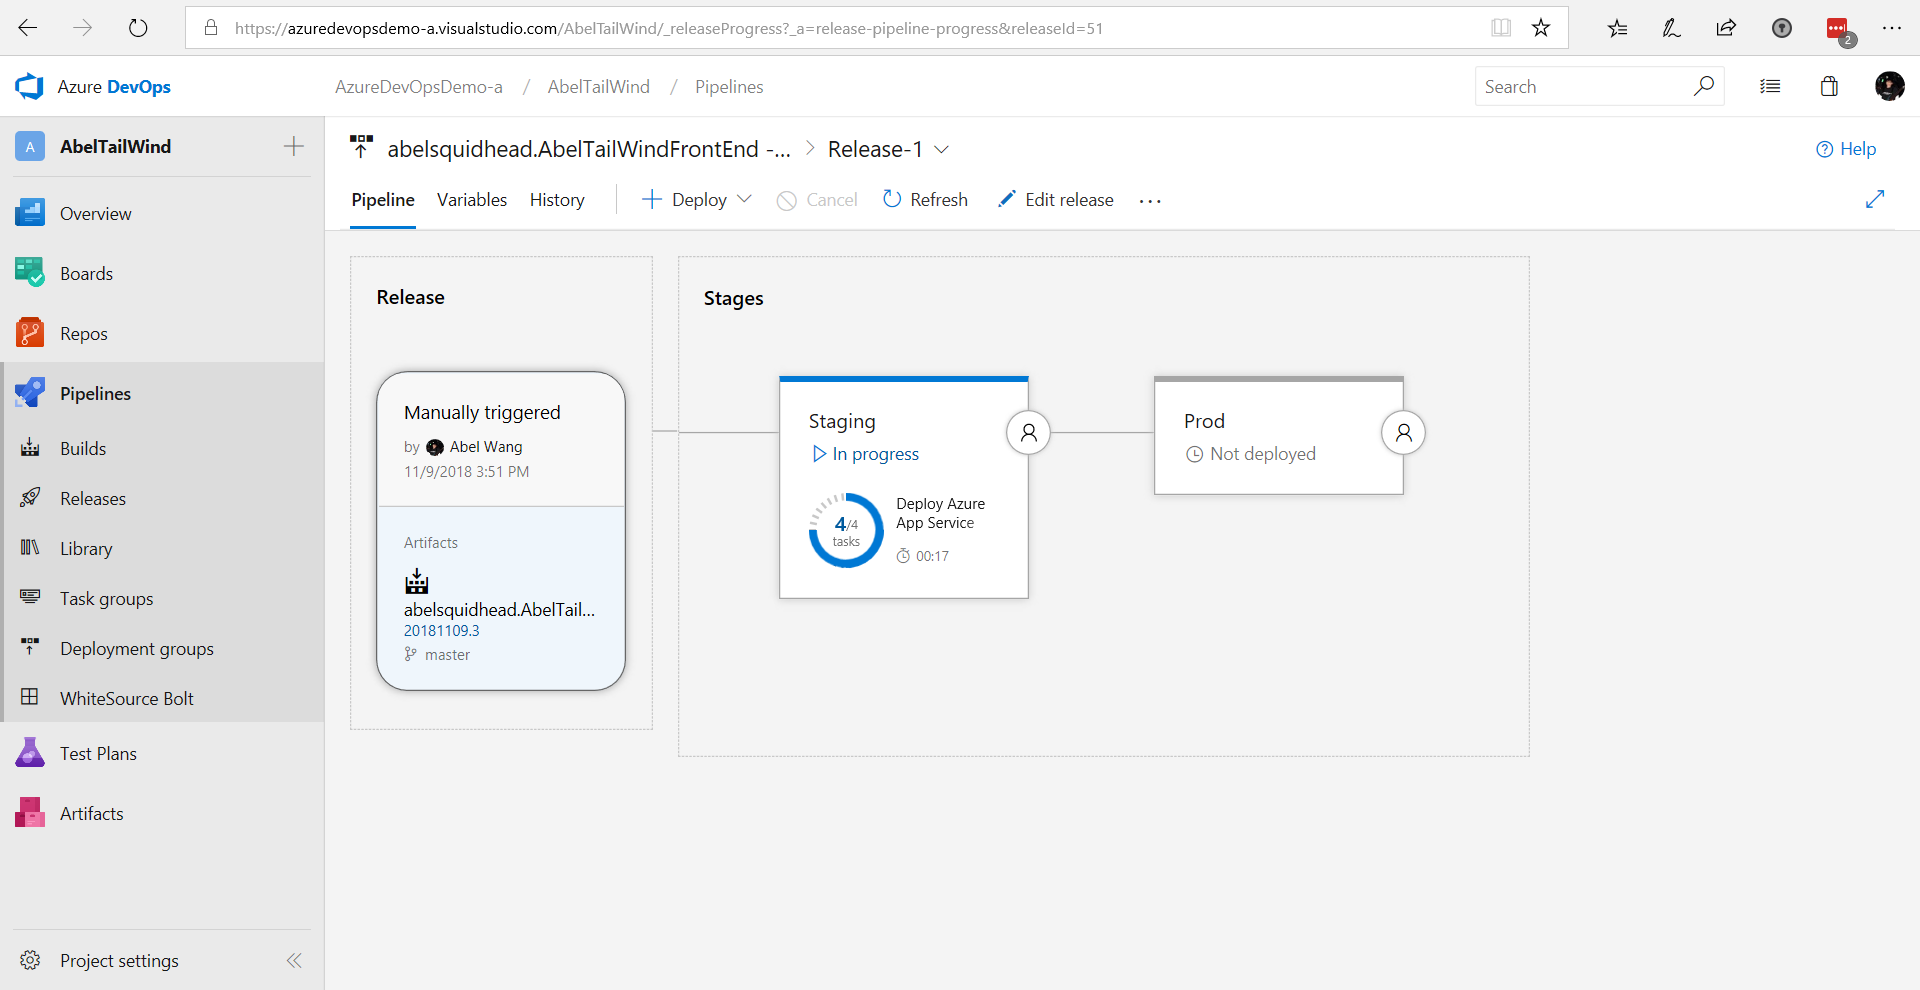The height and width of the screenshot is (990, 1920).
Task: Open Project settings gear
Action: coord(30,960)
